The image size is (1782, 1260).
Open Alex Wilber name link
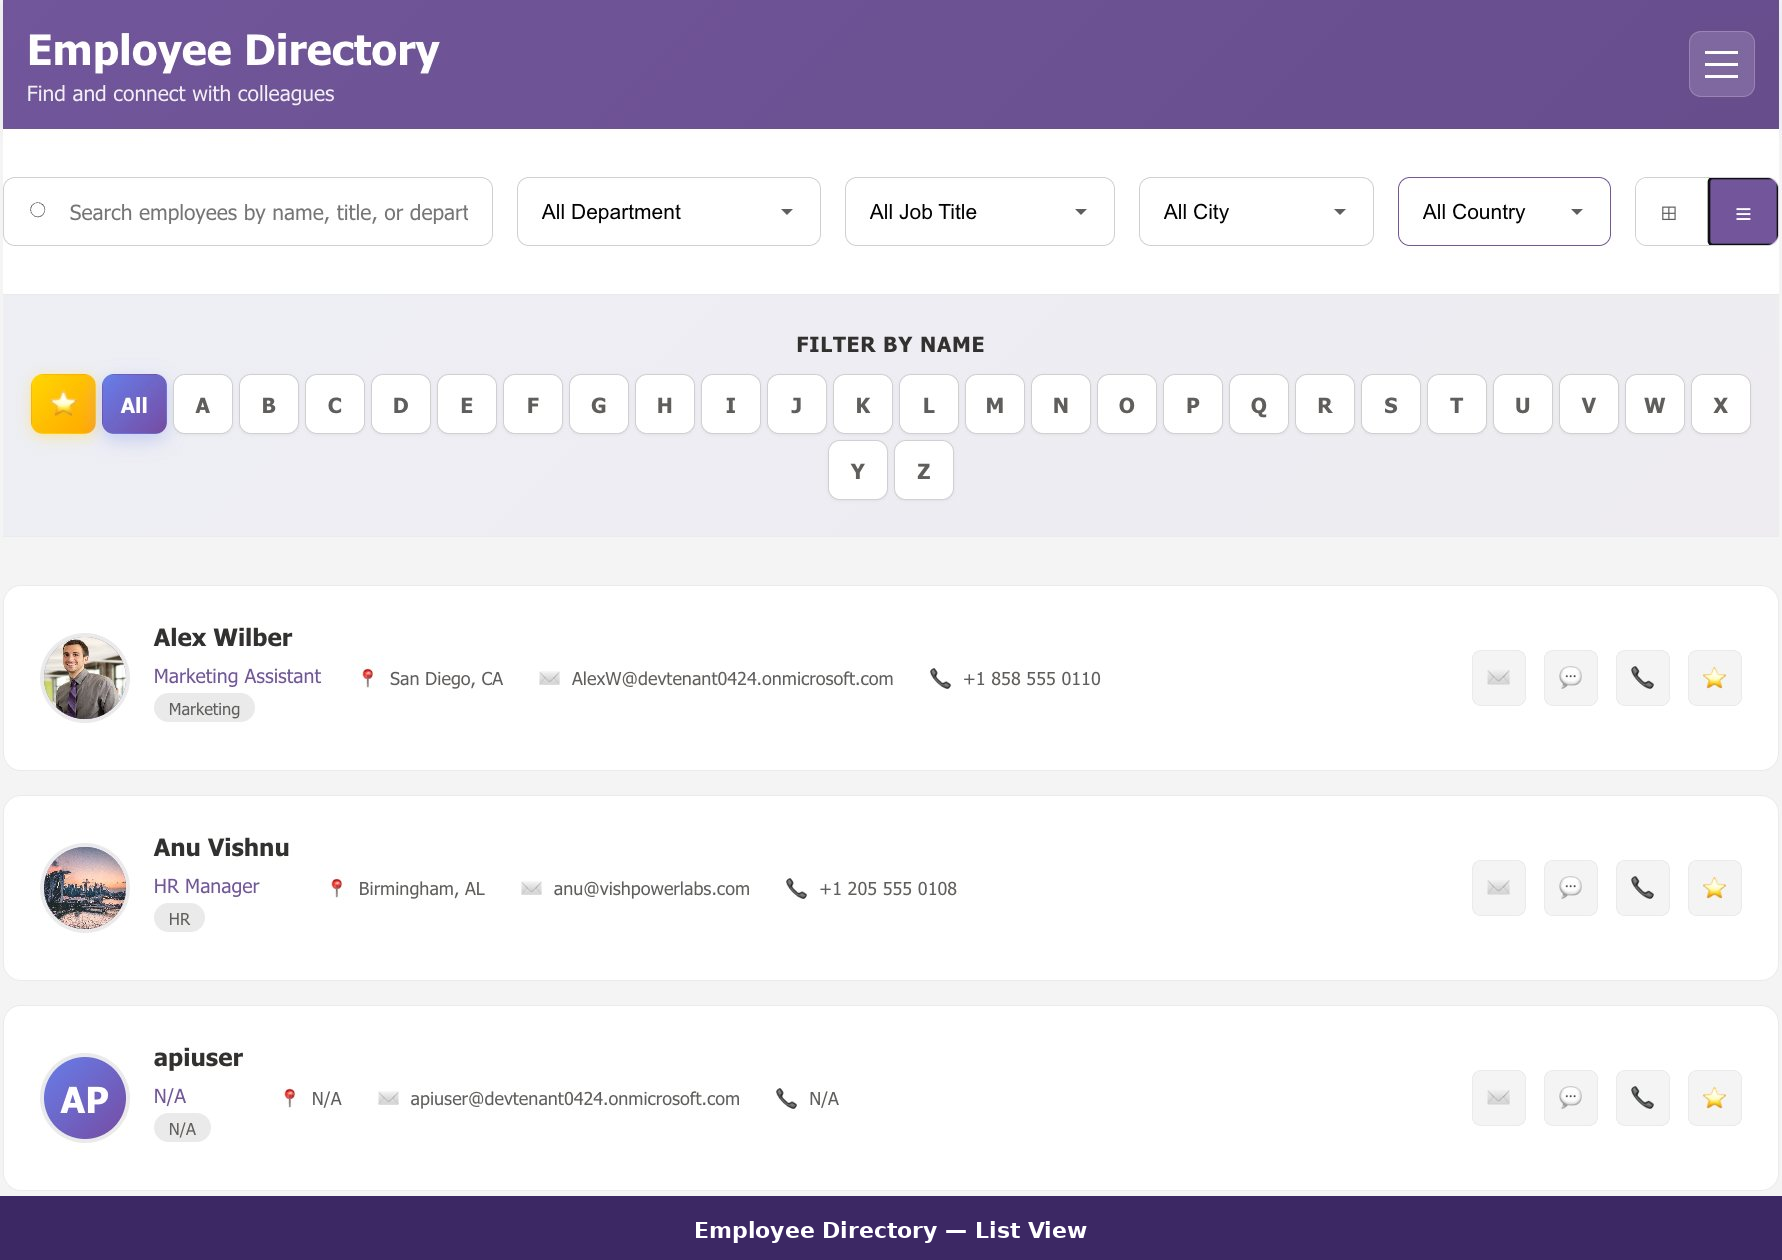click(x=223, y=638)
